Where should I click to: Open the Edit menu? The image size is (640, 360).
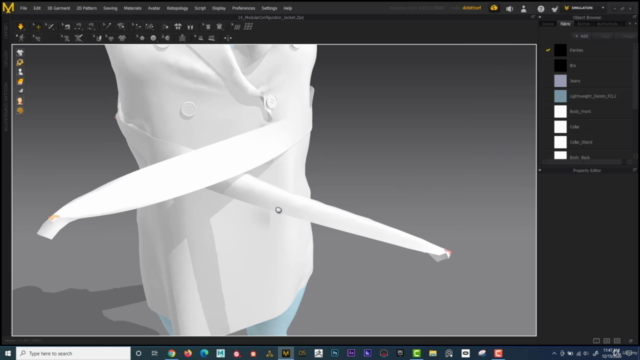(37, 8)
